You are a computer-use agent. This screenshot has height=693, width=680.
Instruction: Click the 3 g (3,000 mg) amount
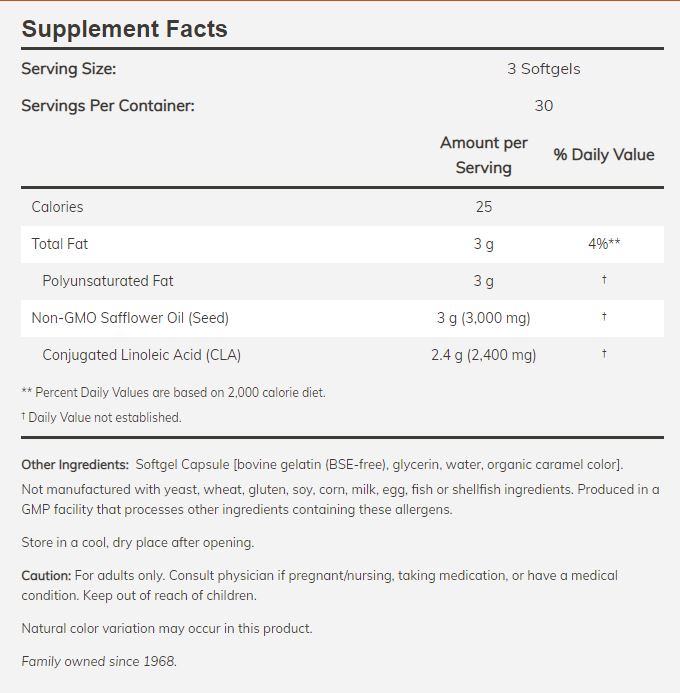pos(483,318)
